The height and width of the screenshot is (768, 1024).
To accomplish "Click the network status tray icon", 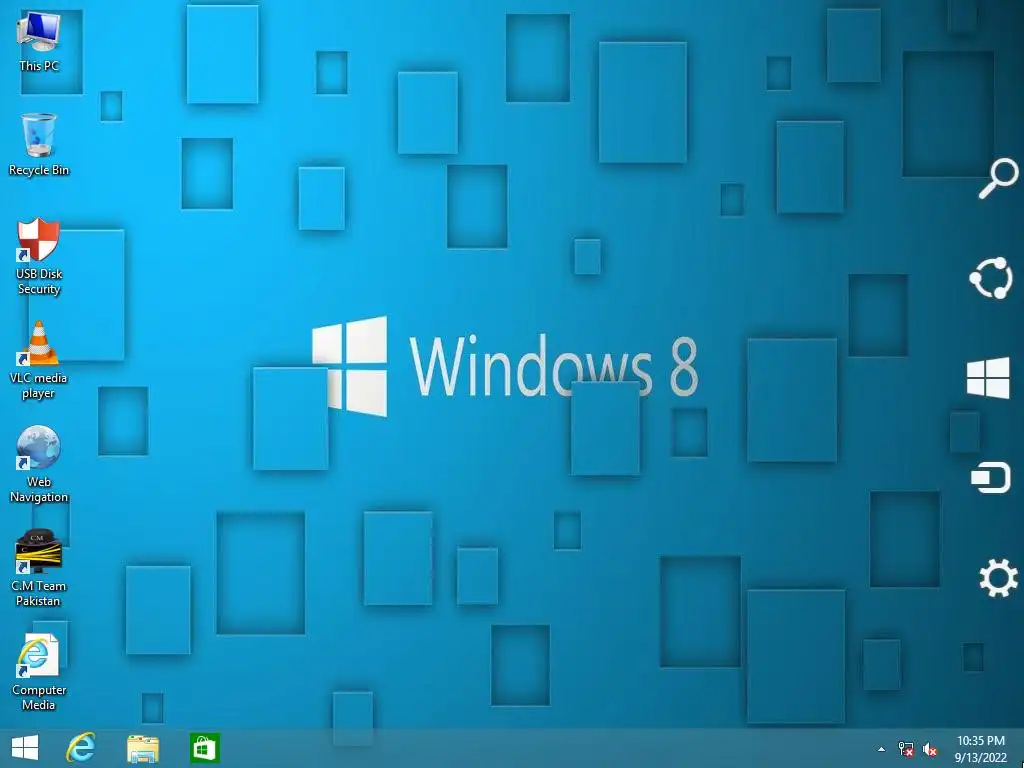I will click(906, 749).
